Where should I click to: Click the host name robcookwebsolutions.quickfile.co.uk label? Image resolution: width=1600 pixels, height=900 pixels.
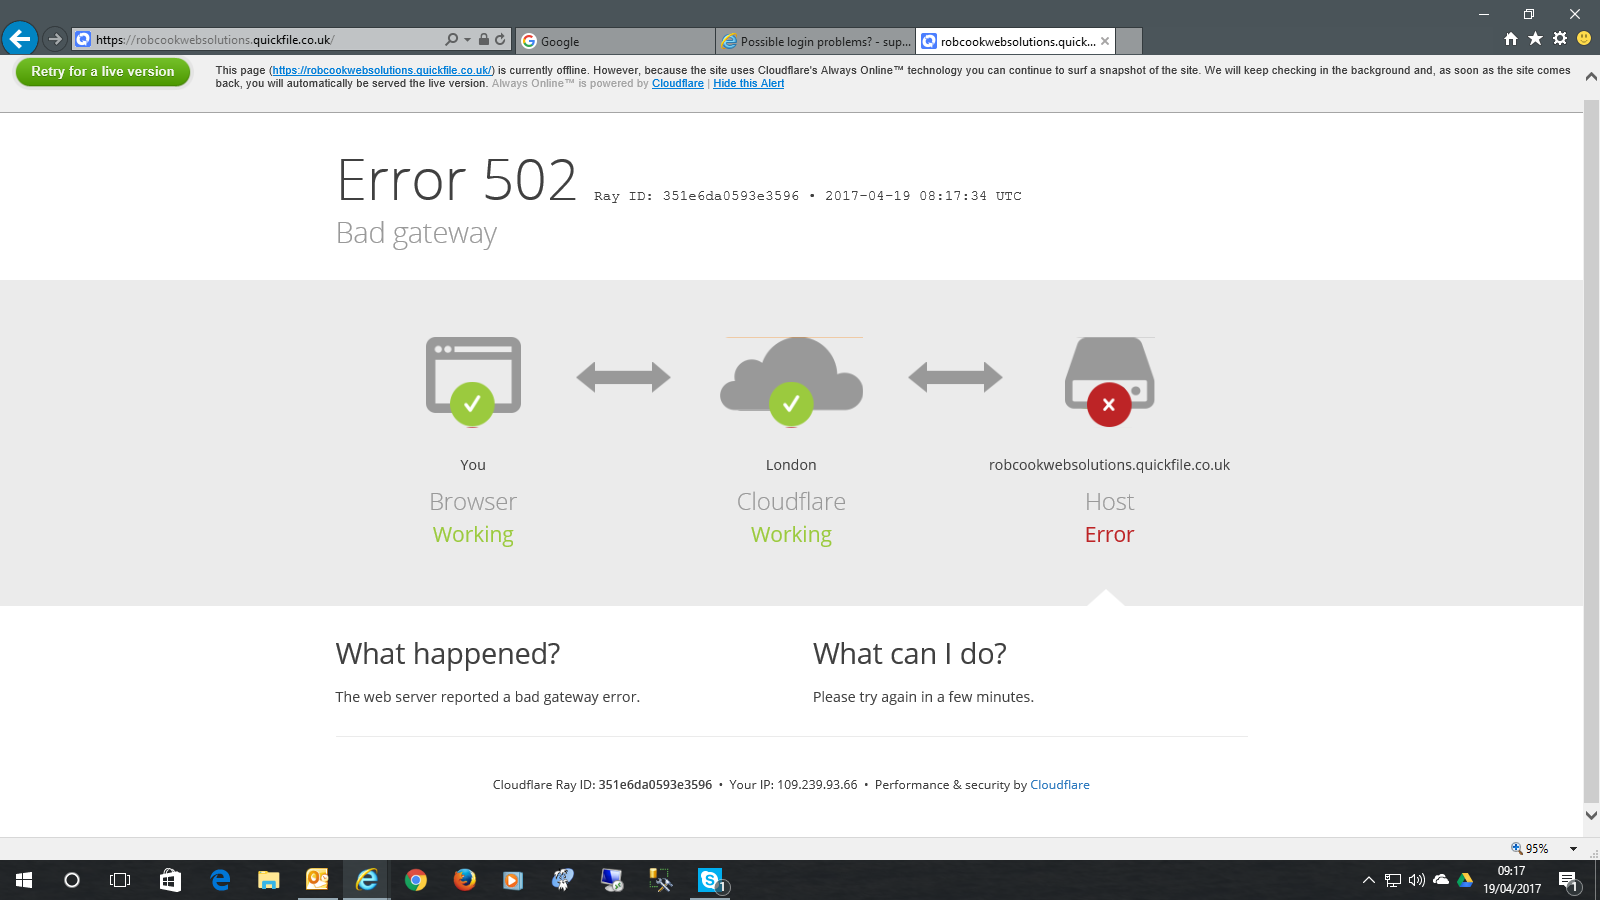1109,465
